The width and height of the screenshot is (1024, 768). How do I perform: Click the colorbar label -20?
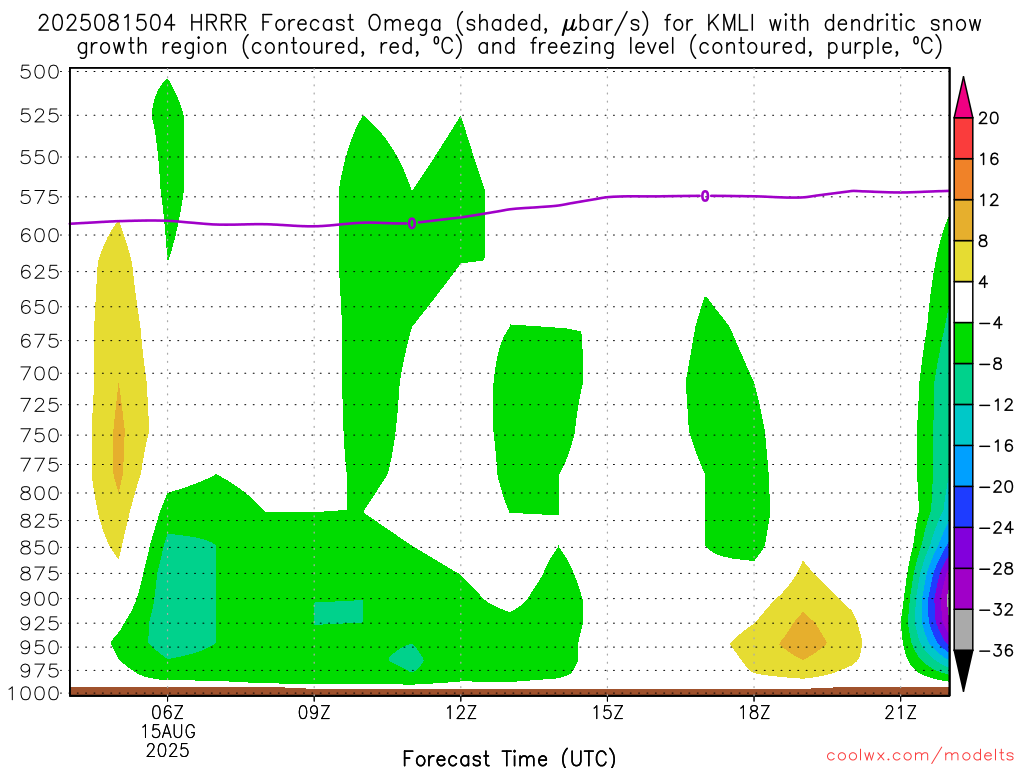click(996, 487)
